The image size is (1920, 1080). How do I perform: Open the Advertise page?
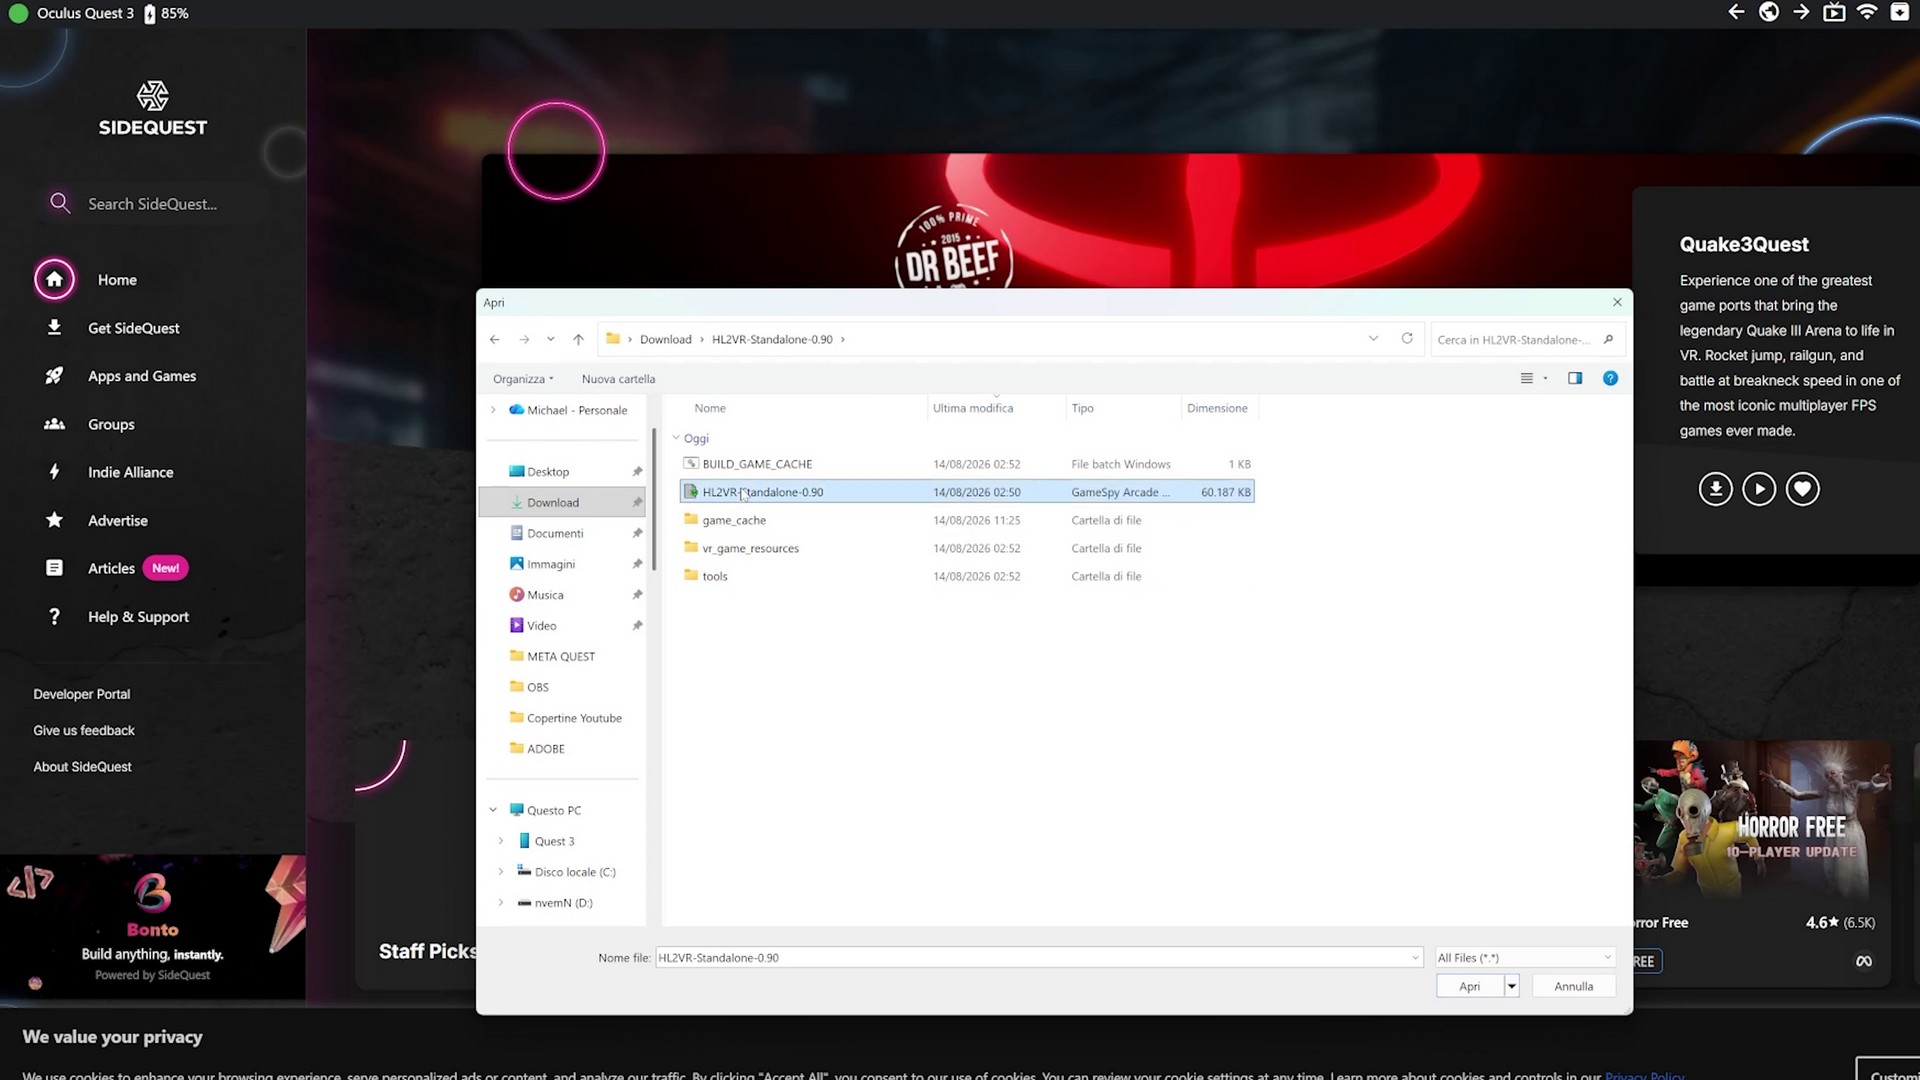click(117, 520)
